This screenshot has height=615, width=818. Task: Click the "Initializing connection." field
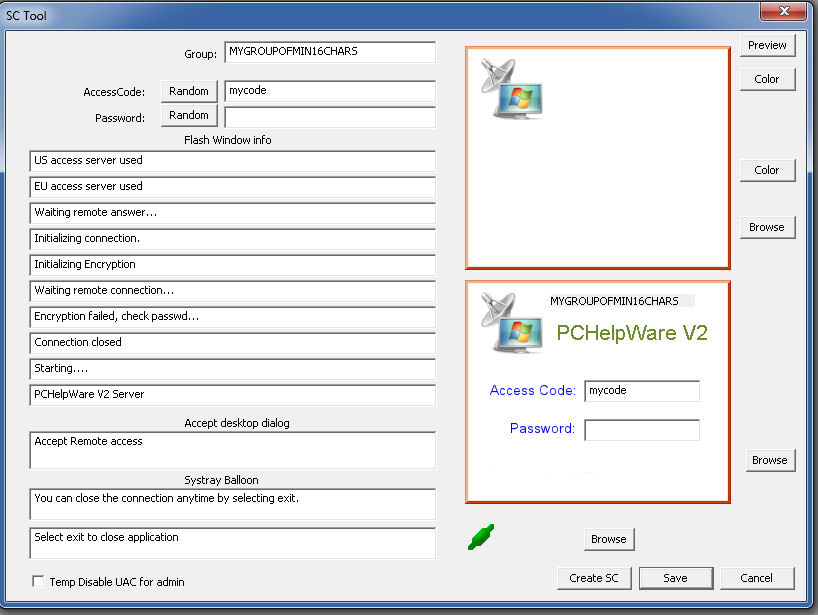(x=232, y=239)
